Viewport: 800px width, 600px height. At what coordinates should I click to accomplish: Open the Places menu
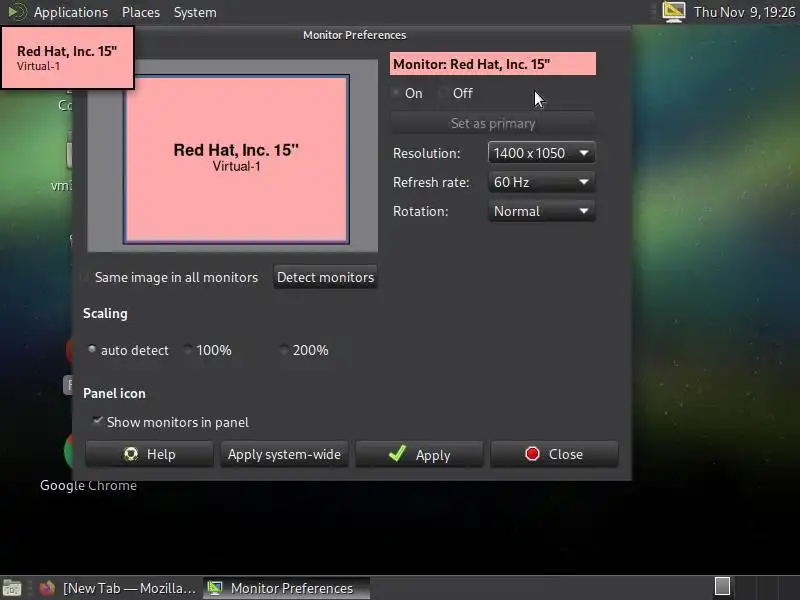pos(141,12)
